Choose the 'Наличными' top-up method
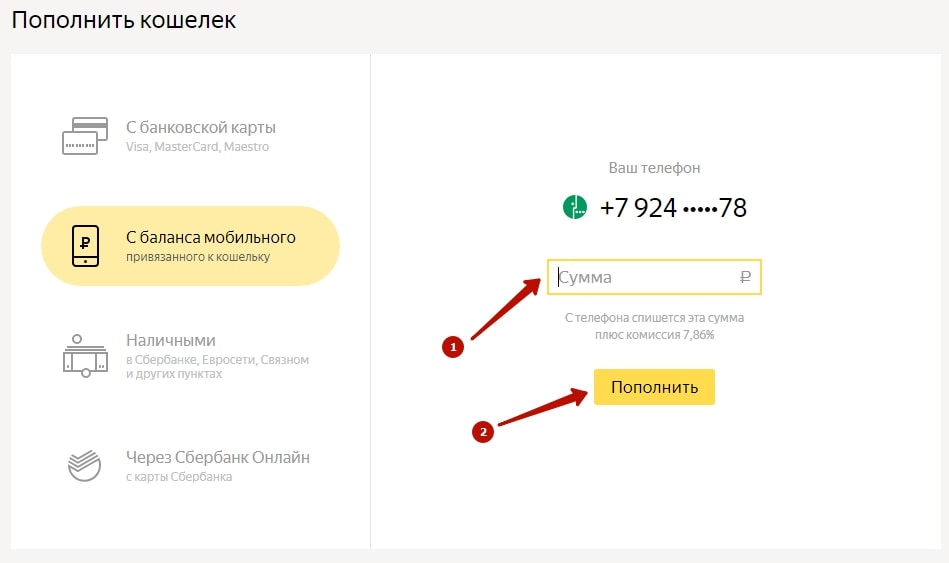The width and height of the screenshot is (949, 563). [x=170, y=340]
